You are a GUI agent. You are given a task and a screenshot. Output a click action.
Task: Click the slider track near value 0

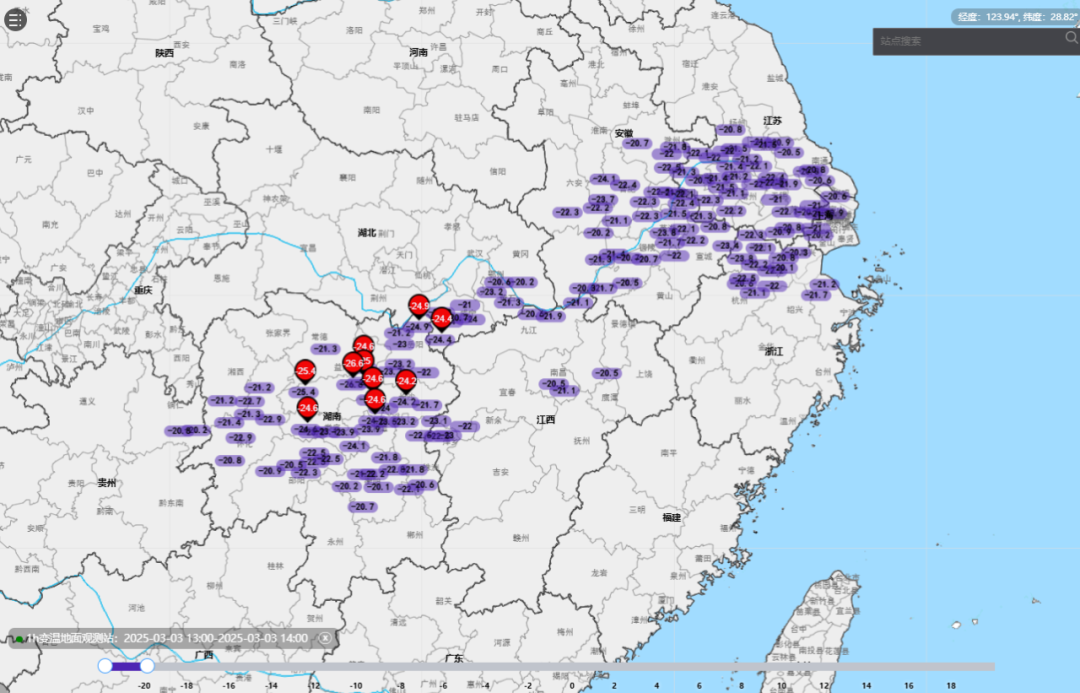(571, 666)
